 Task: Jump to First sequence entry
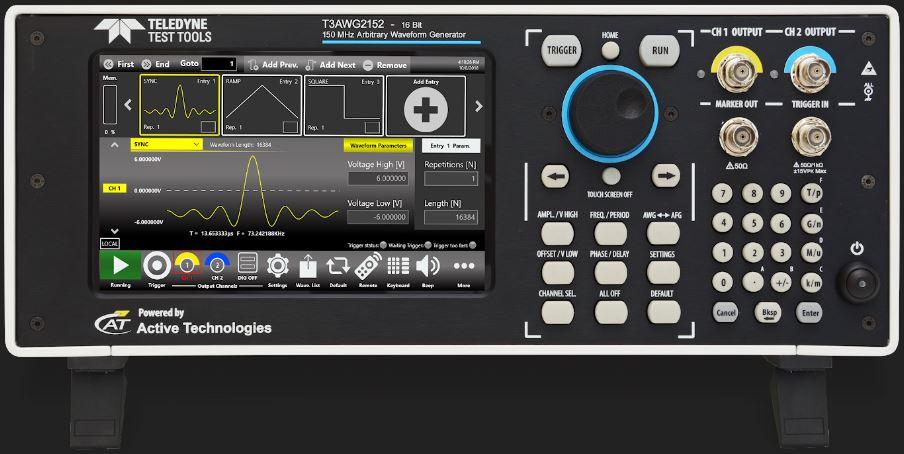point(118,65)
